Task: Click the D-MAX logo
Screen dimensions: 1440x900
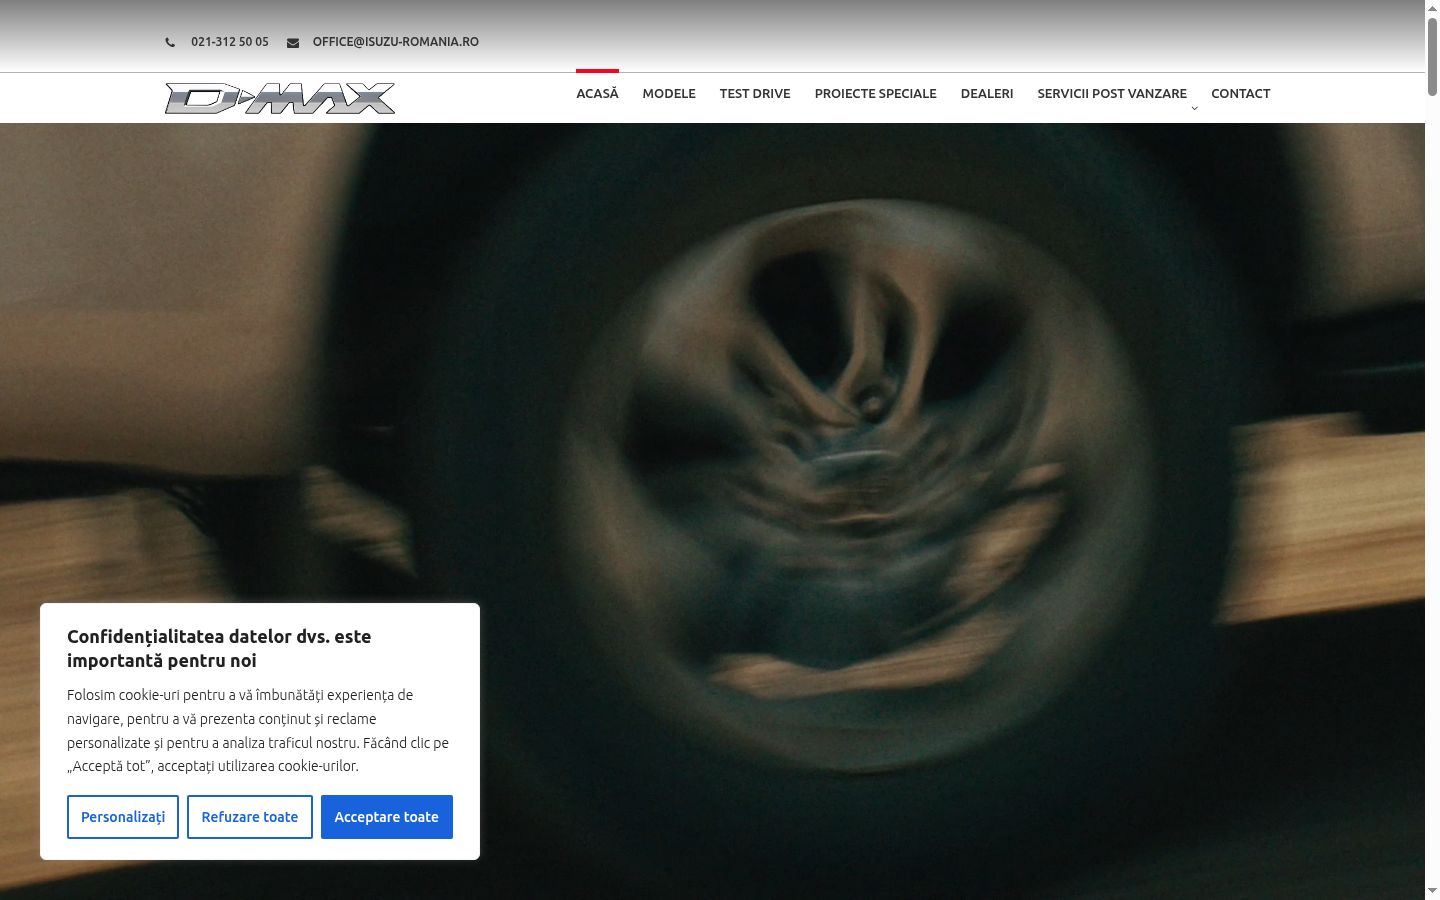Action: coord(280,98)
